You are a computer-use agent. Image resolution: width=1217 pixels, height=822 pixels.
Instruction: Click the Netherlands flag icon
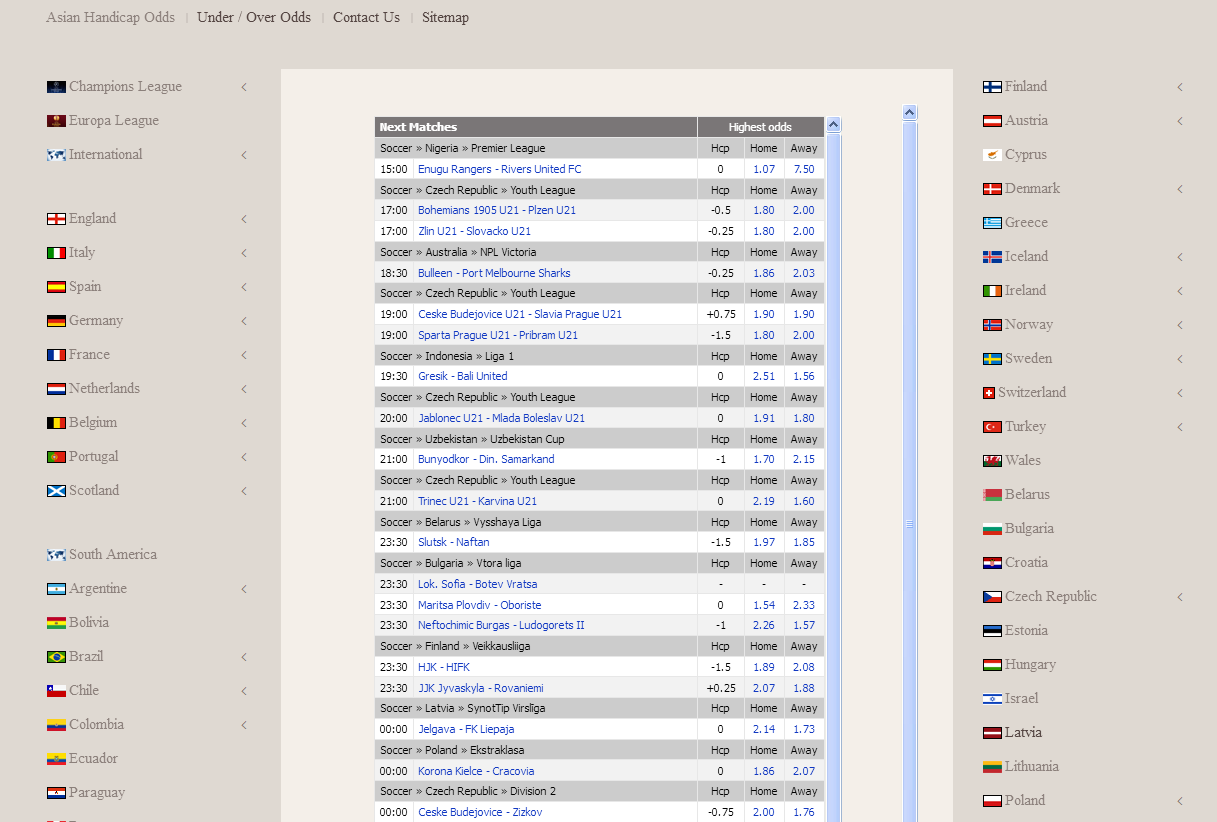pyautogui.click(x=56, y=389)
